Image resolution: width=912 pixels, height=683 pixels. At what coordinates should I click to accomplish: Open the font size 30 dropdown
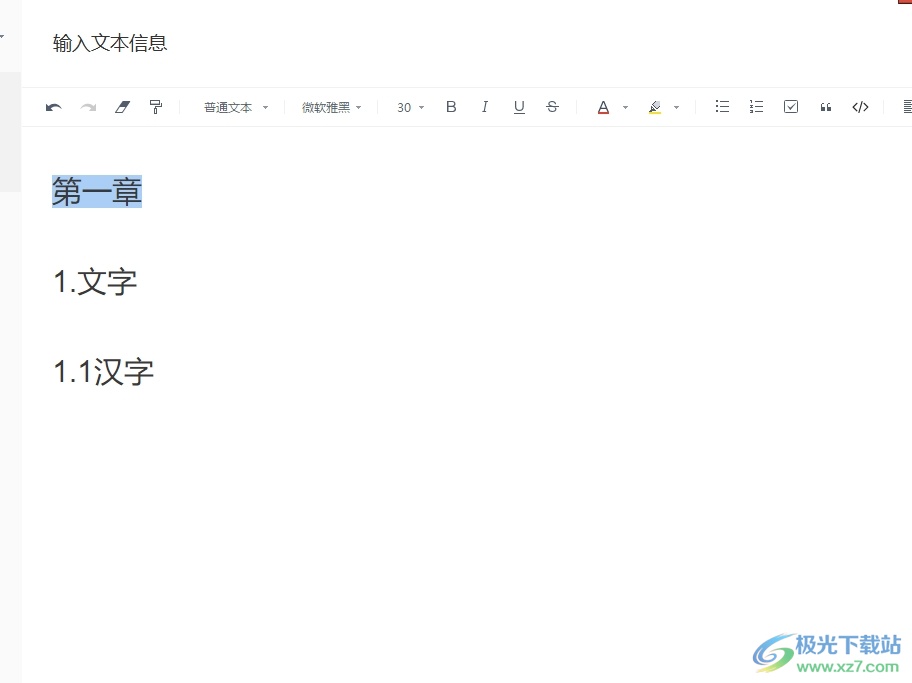(x=411, y=108)
